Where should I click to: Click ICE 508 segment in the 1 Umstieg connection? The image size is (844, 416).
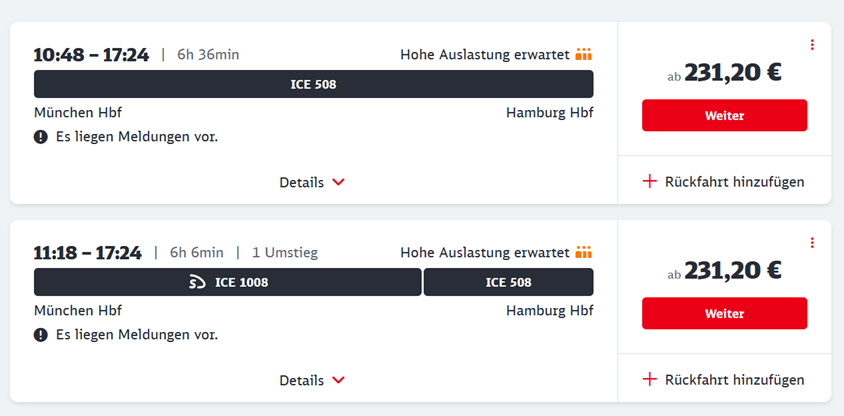point(509,282)
